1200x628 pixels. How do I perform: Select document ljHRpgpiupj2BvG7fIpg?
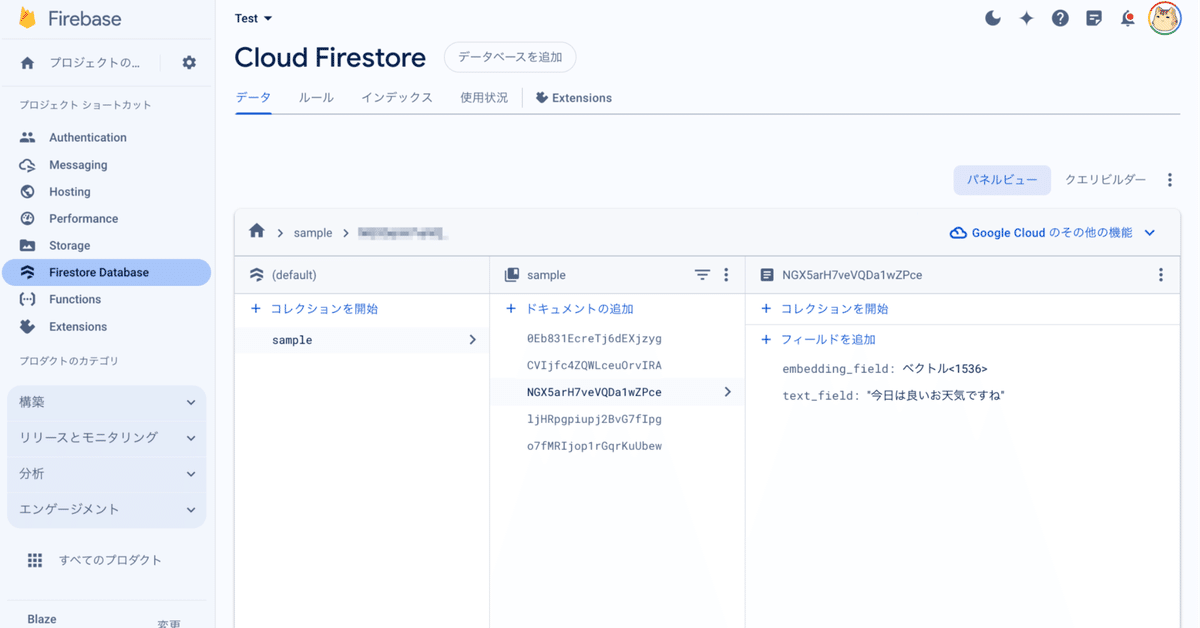(594, 419)
